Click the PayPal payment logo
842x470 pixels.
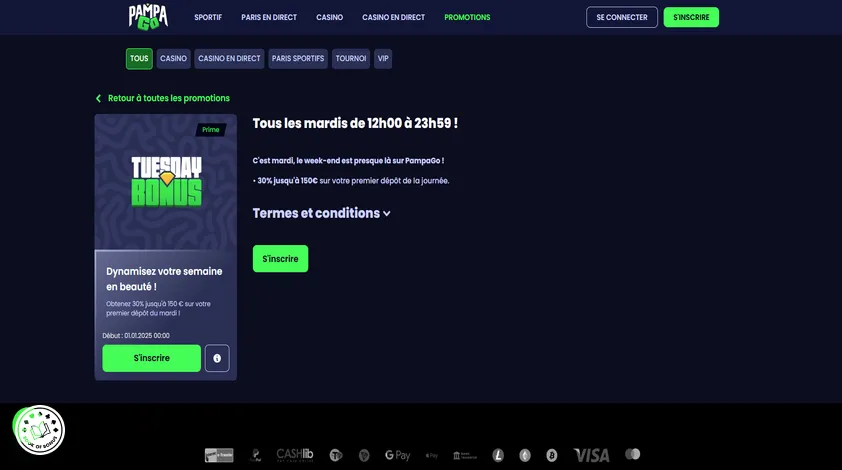tap(256, 455)
